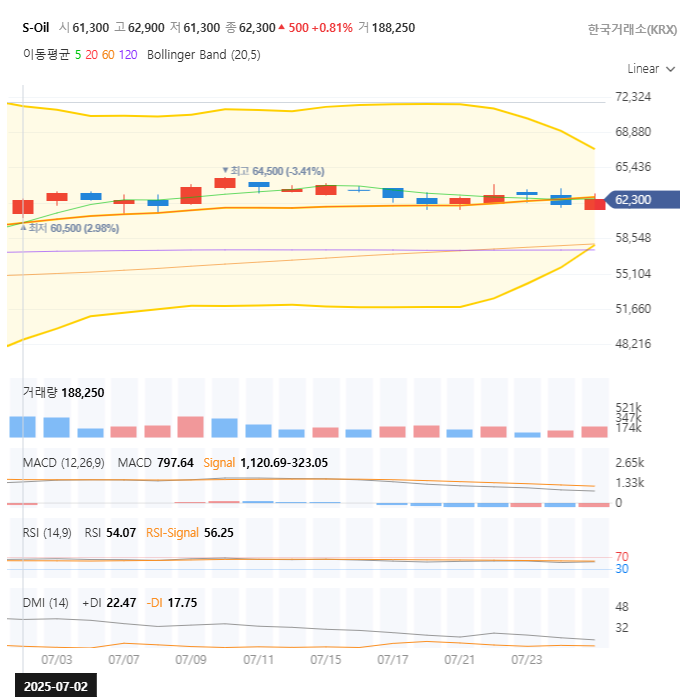Click the tall red volume bar above 07/09
The width and height of the screenshot is (680, 697).
(191, 427)
